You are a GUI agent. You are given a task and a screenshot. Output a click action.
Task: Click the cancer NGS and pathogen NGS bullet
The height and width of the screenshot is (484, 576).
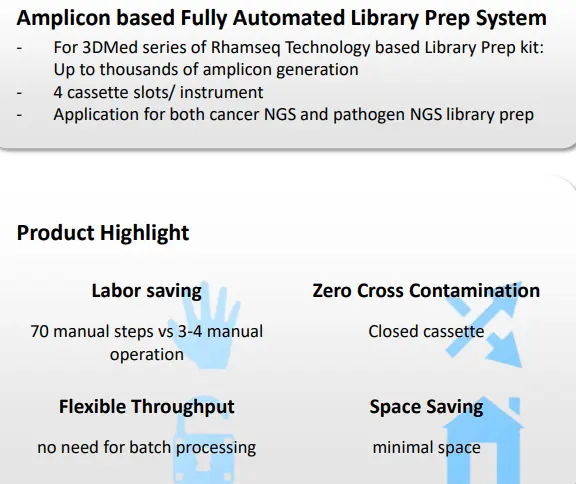pos(294,115)
